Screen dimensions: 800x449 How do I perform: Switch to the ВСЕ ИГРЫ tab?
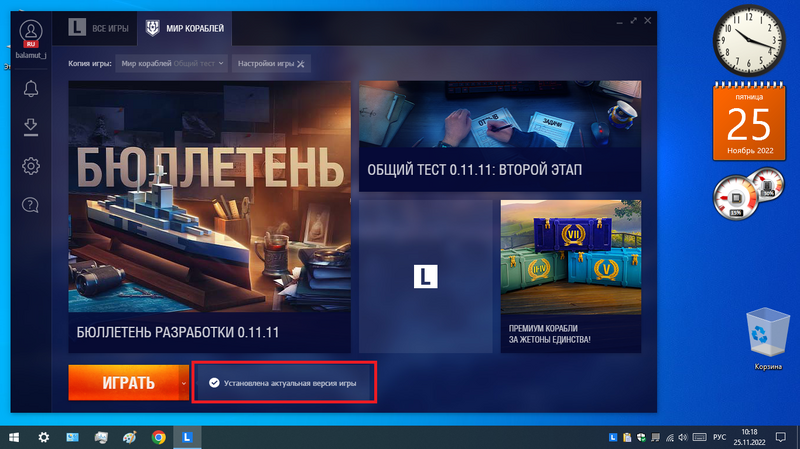coord(99,28)
